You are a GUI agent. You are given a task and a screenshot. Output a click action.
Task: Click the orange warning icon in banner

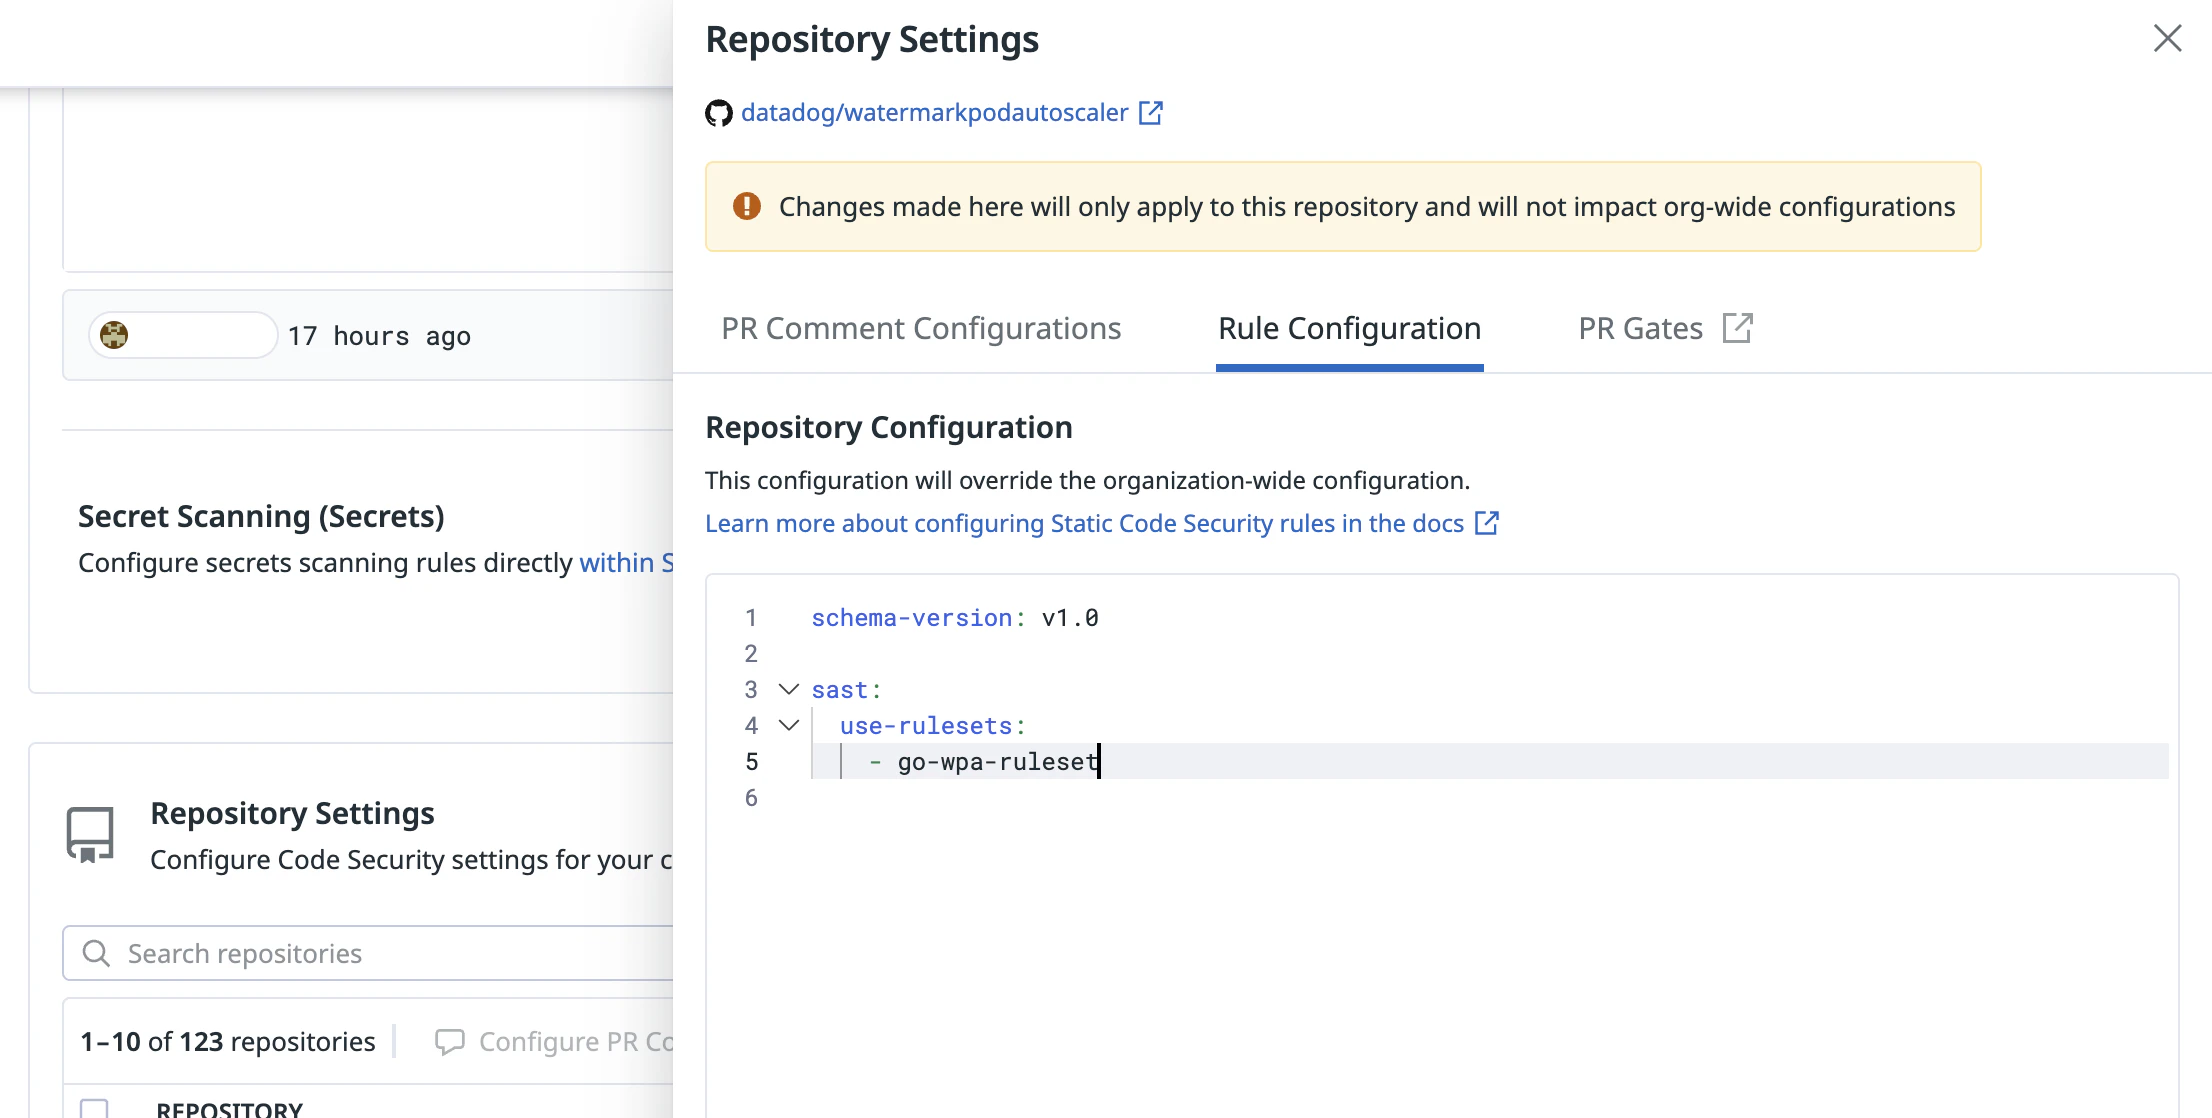(746, 206)
